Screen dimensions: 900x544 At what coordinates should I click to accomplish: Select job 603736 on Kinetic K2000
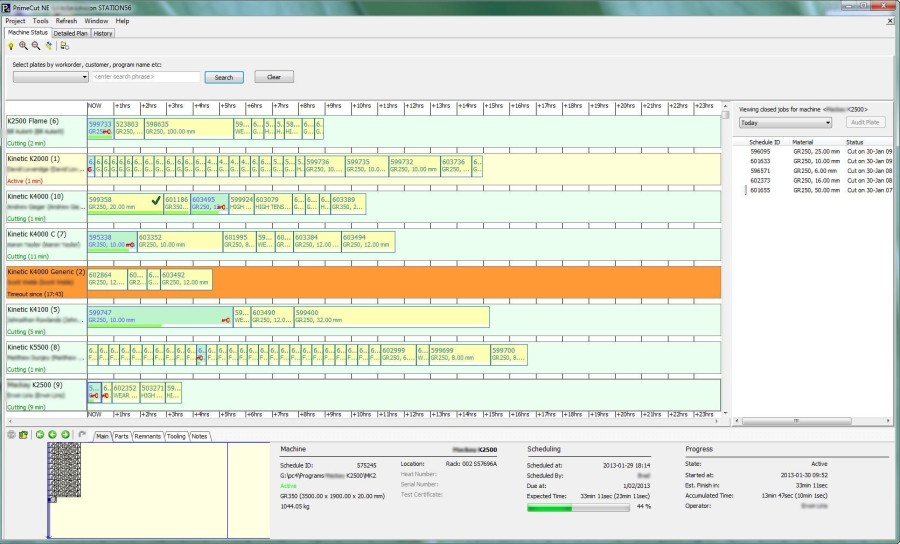[x=456, y=166]
